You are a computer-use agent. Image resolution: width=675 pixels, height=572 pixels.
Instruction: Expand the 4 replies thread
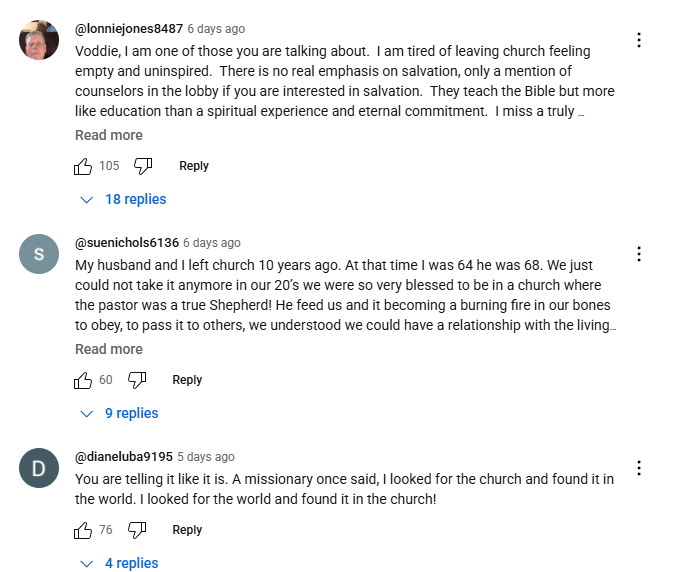tap(120, 563)
